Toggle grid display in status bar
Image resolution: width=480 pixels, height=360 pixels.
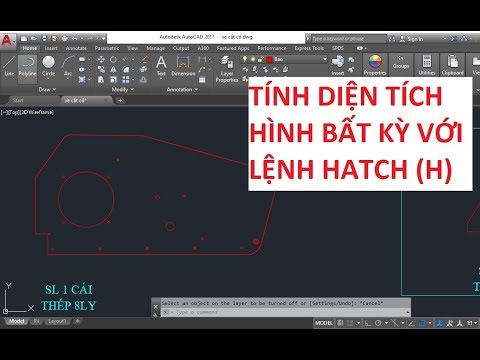340,323
